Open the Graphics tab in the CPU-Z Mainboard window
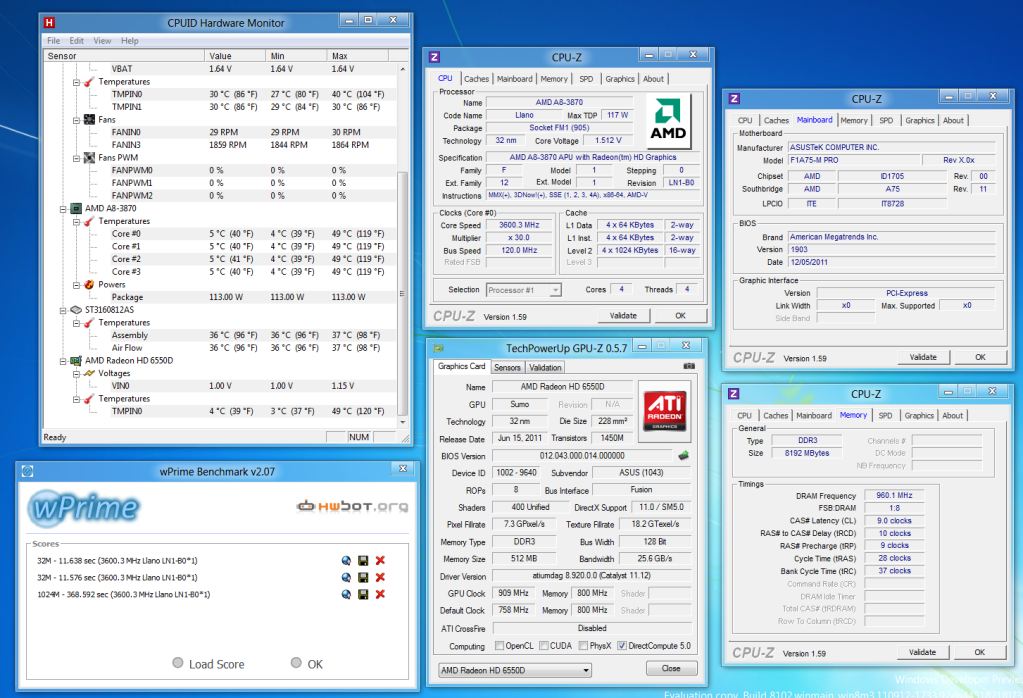 (919, 121)
